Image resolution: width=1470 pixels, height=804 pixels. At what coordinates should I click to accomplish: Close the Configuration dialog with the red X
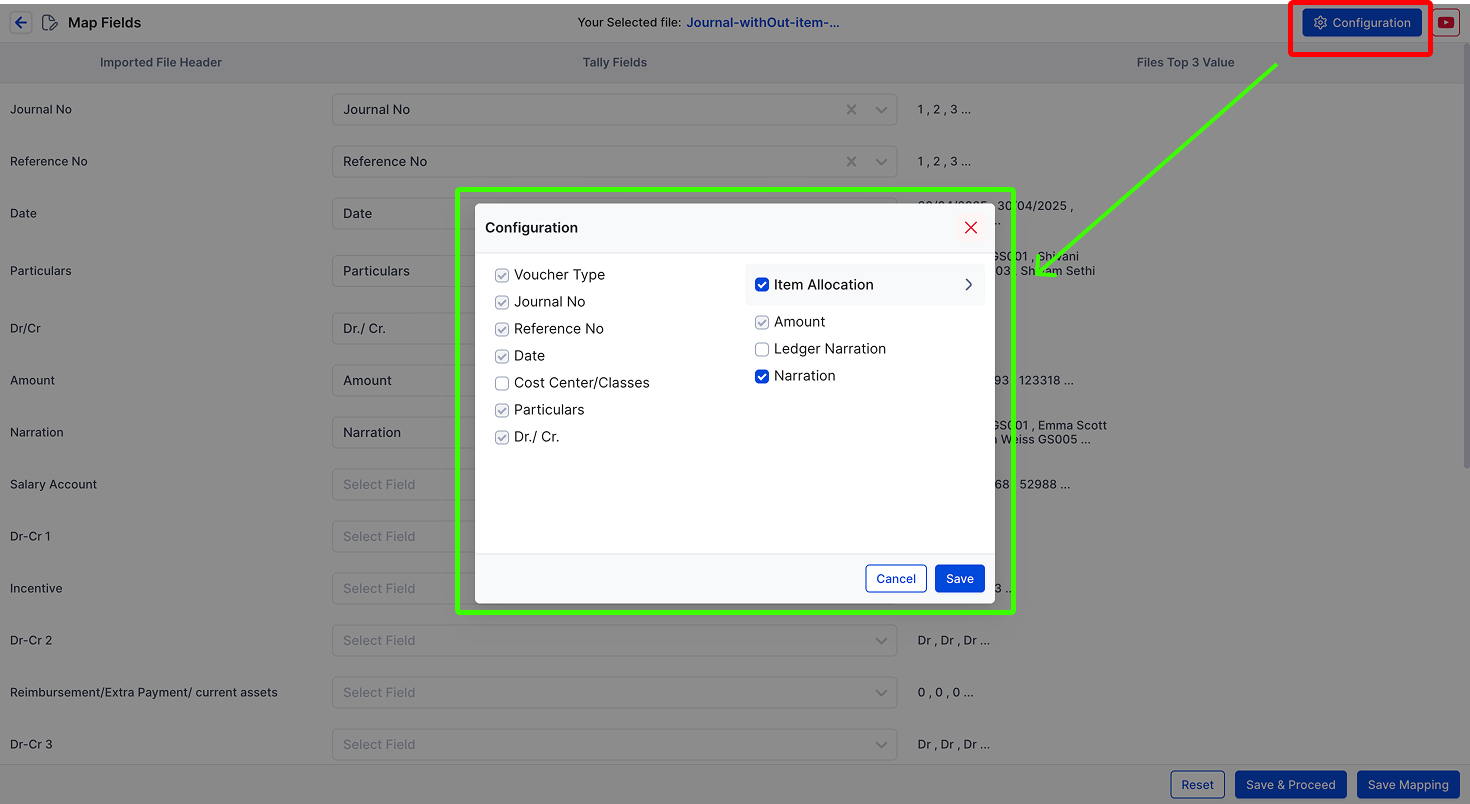point(970,228)
